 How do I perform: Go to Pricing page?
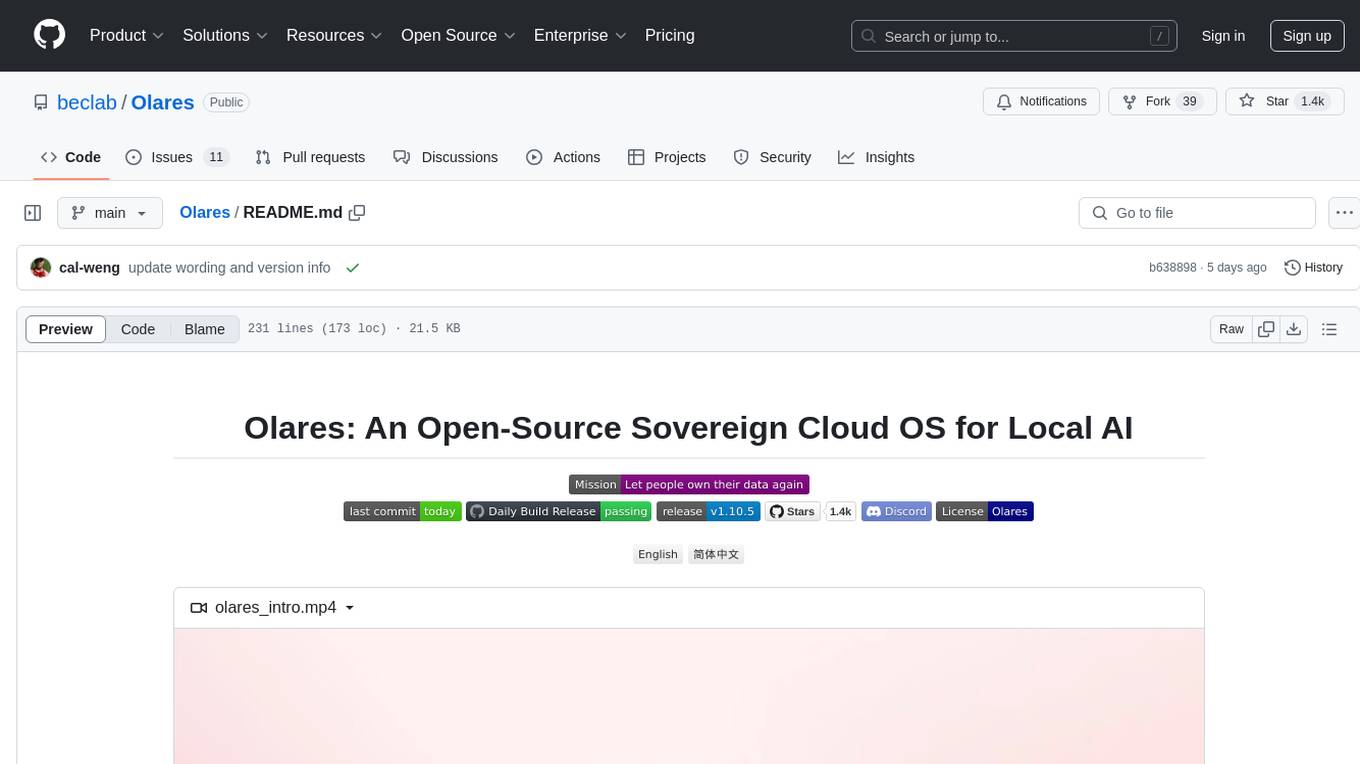pos(670,35)
